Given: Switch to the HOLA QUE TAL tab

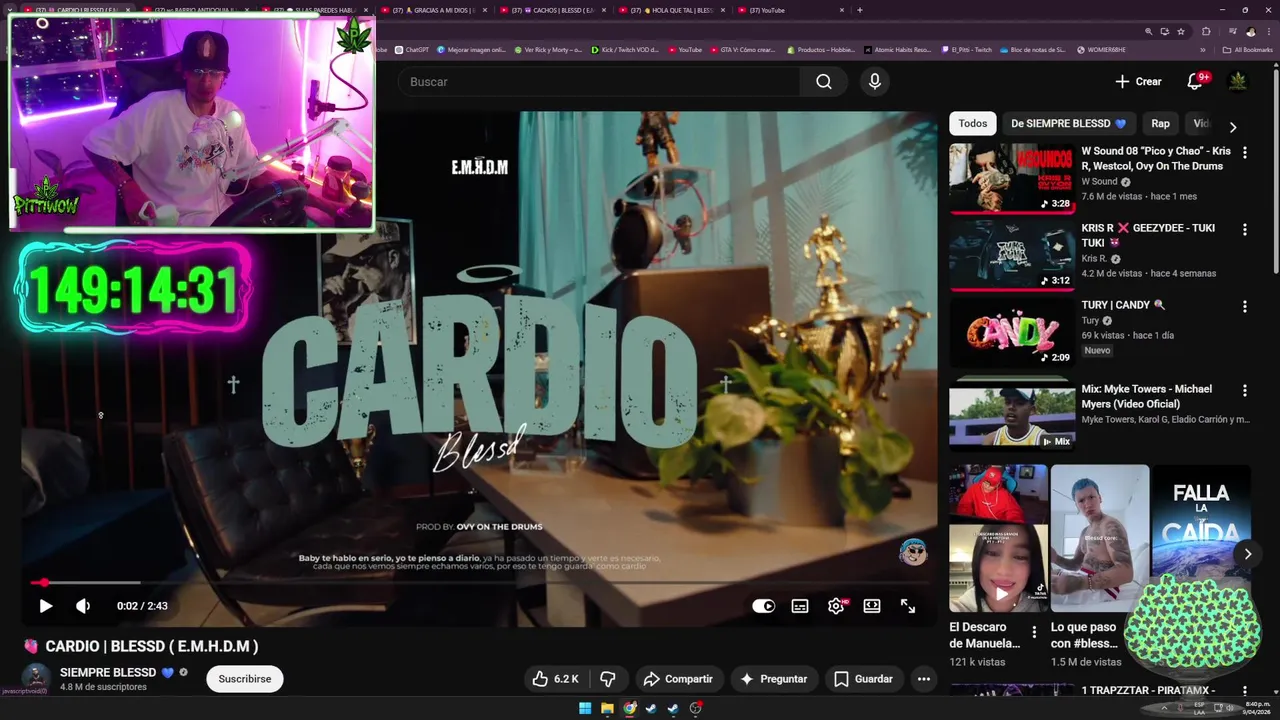Looking at the screenshot, I should coord(673,10).
